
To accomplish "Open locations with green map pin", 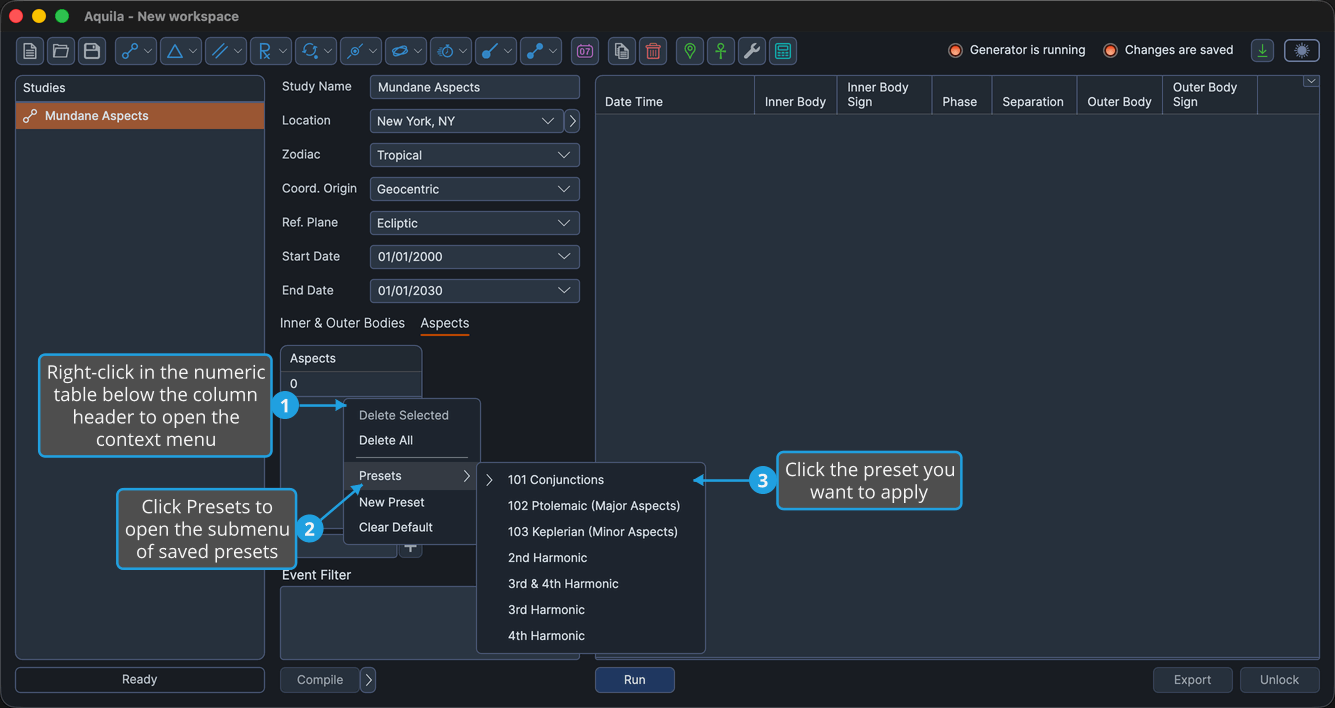I will tap(690, 51).
